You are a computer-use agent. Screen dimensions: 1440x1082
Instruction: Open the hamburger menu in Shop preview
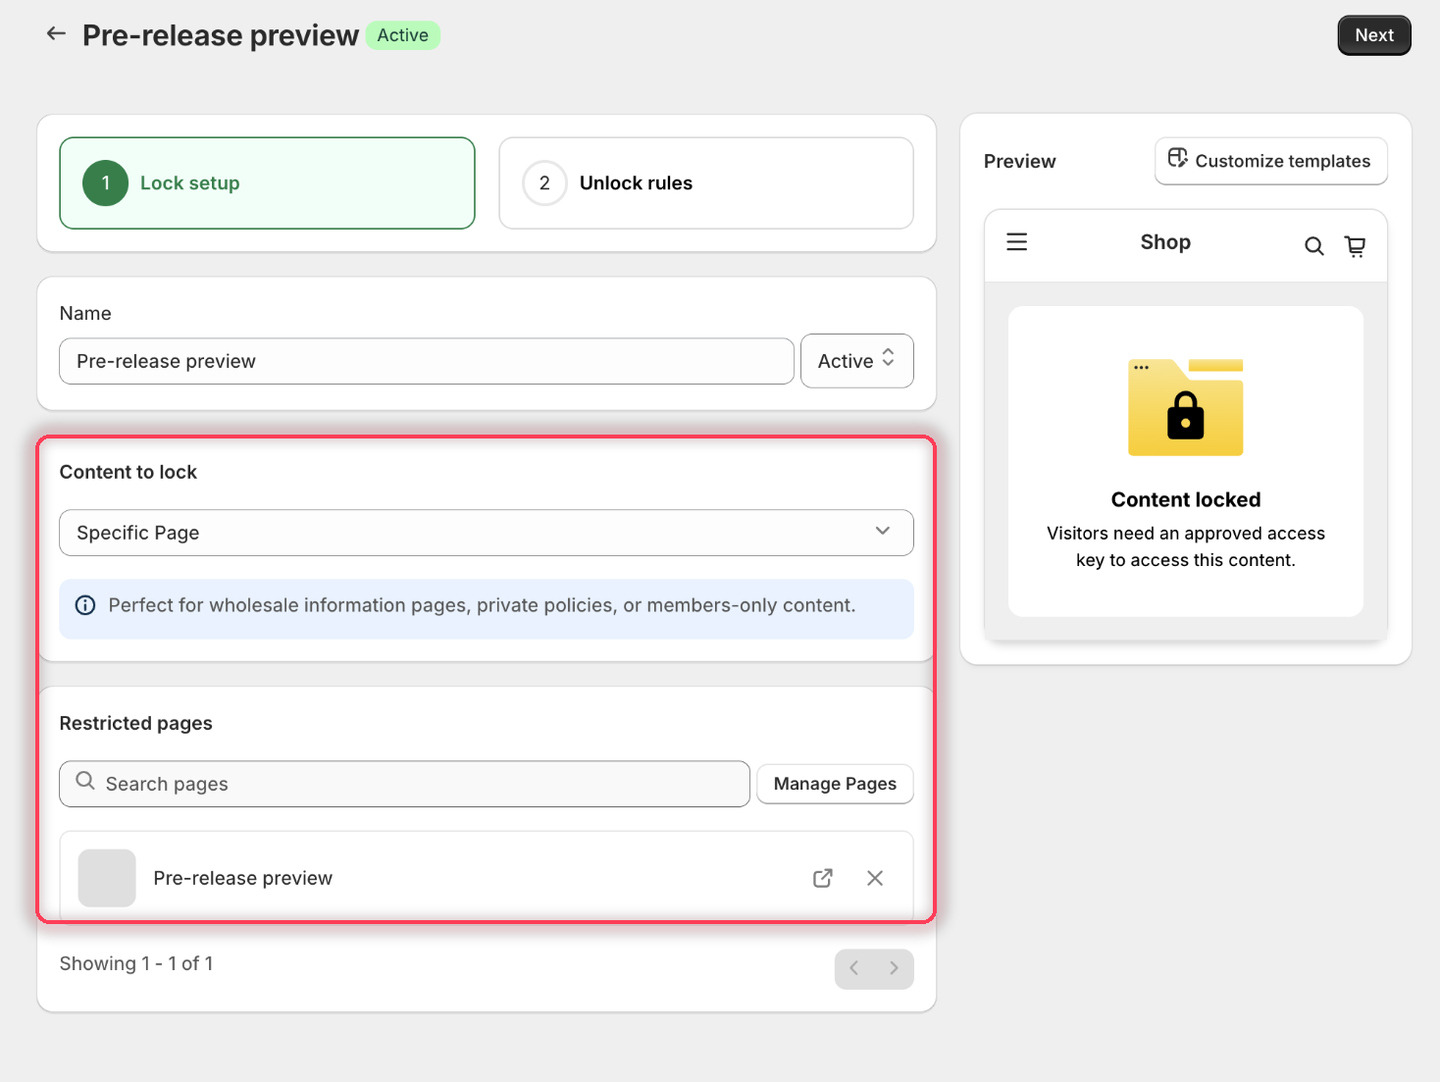coord(1017,242)
